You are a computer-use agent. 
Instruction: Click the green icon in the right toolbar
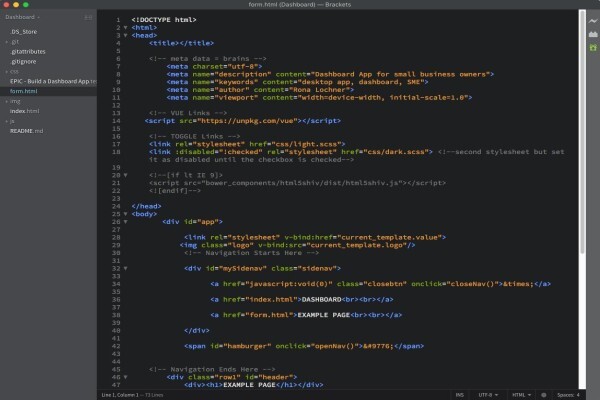tap(593, 47)
